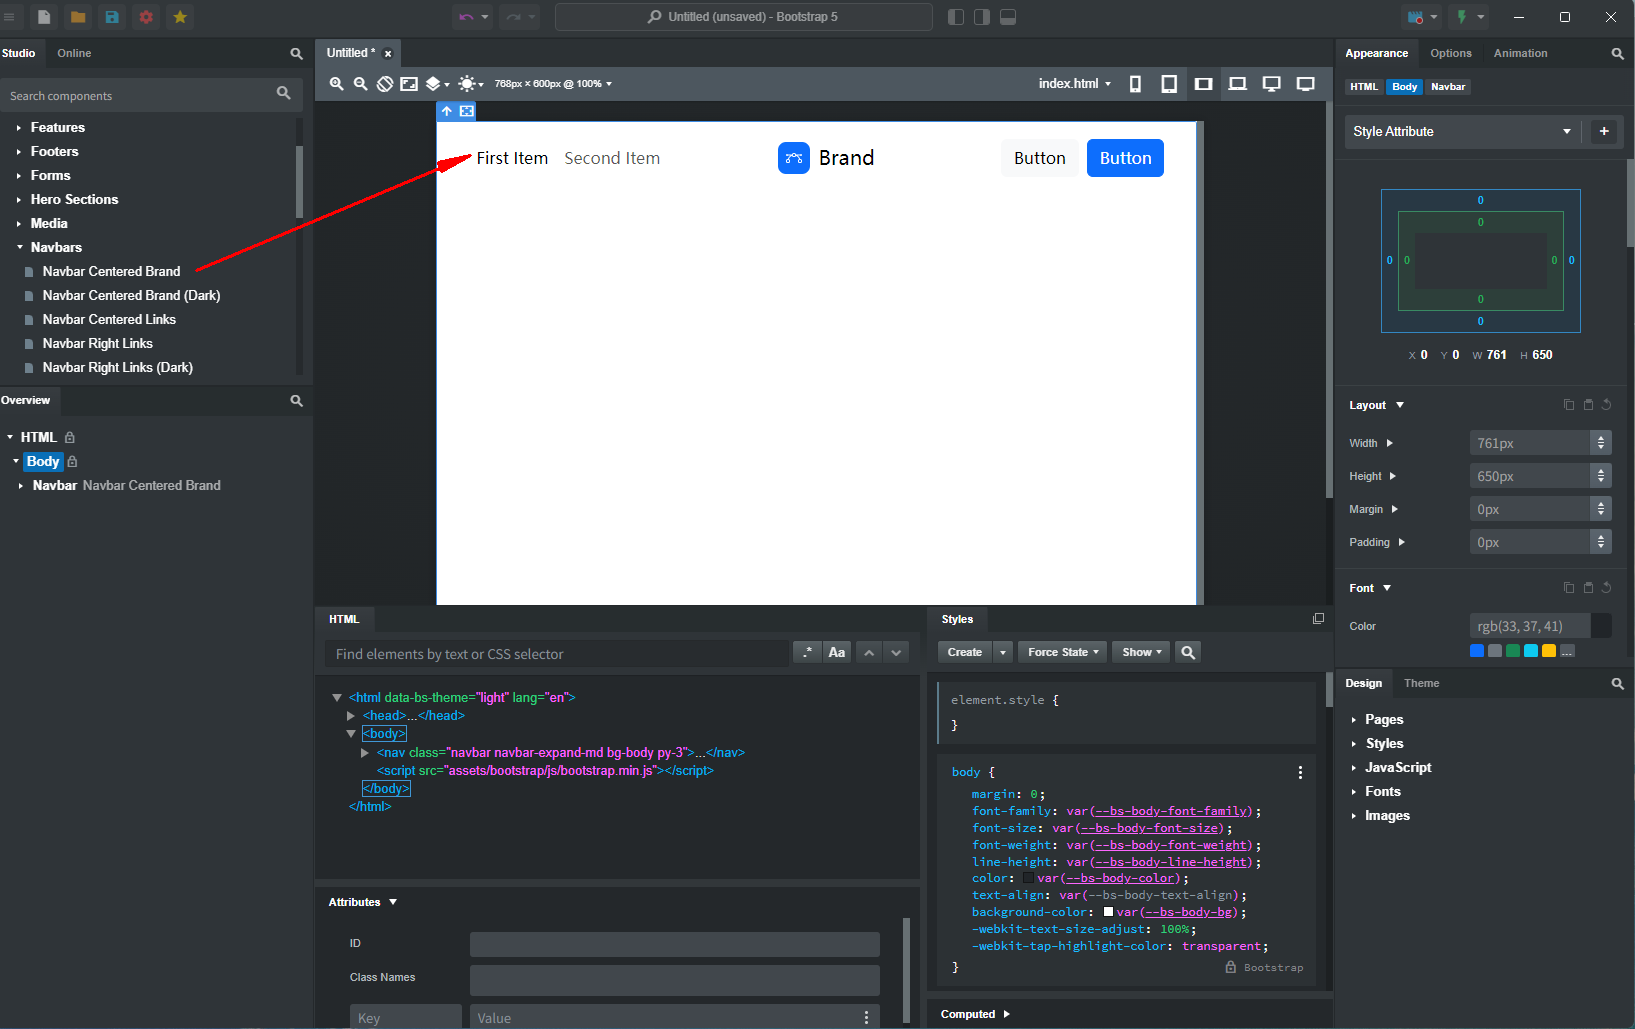Select the desktop monitor breakpoint
Image resolution: width=1635 pixels, height=1029 pixels.
coord(1271,84)
